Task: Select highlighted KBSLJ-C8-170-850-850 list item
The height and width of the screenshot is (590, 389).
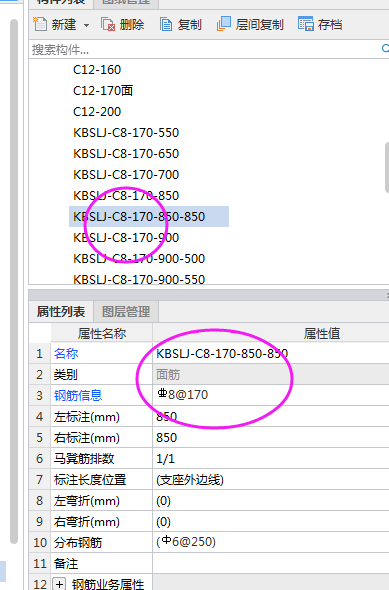Action: [149, 217]
